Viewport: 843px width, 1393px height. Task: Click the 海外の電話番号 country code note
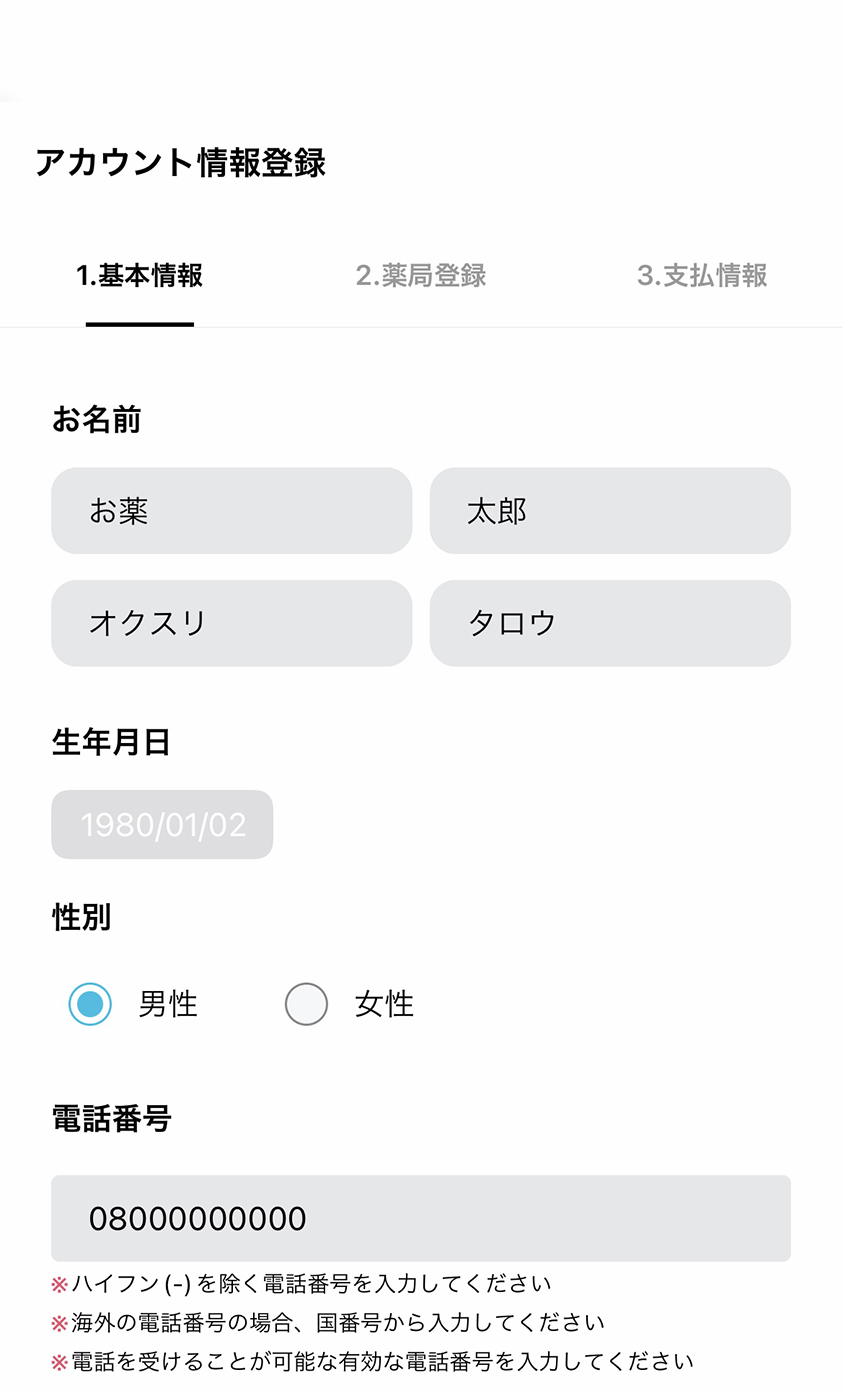coord(337,1322)
